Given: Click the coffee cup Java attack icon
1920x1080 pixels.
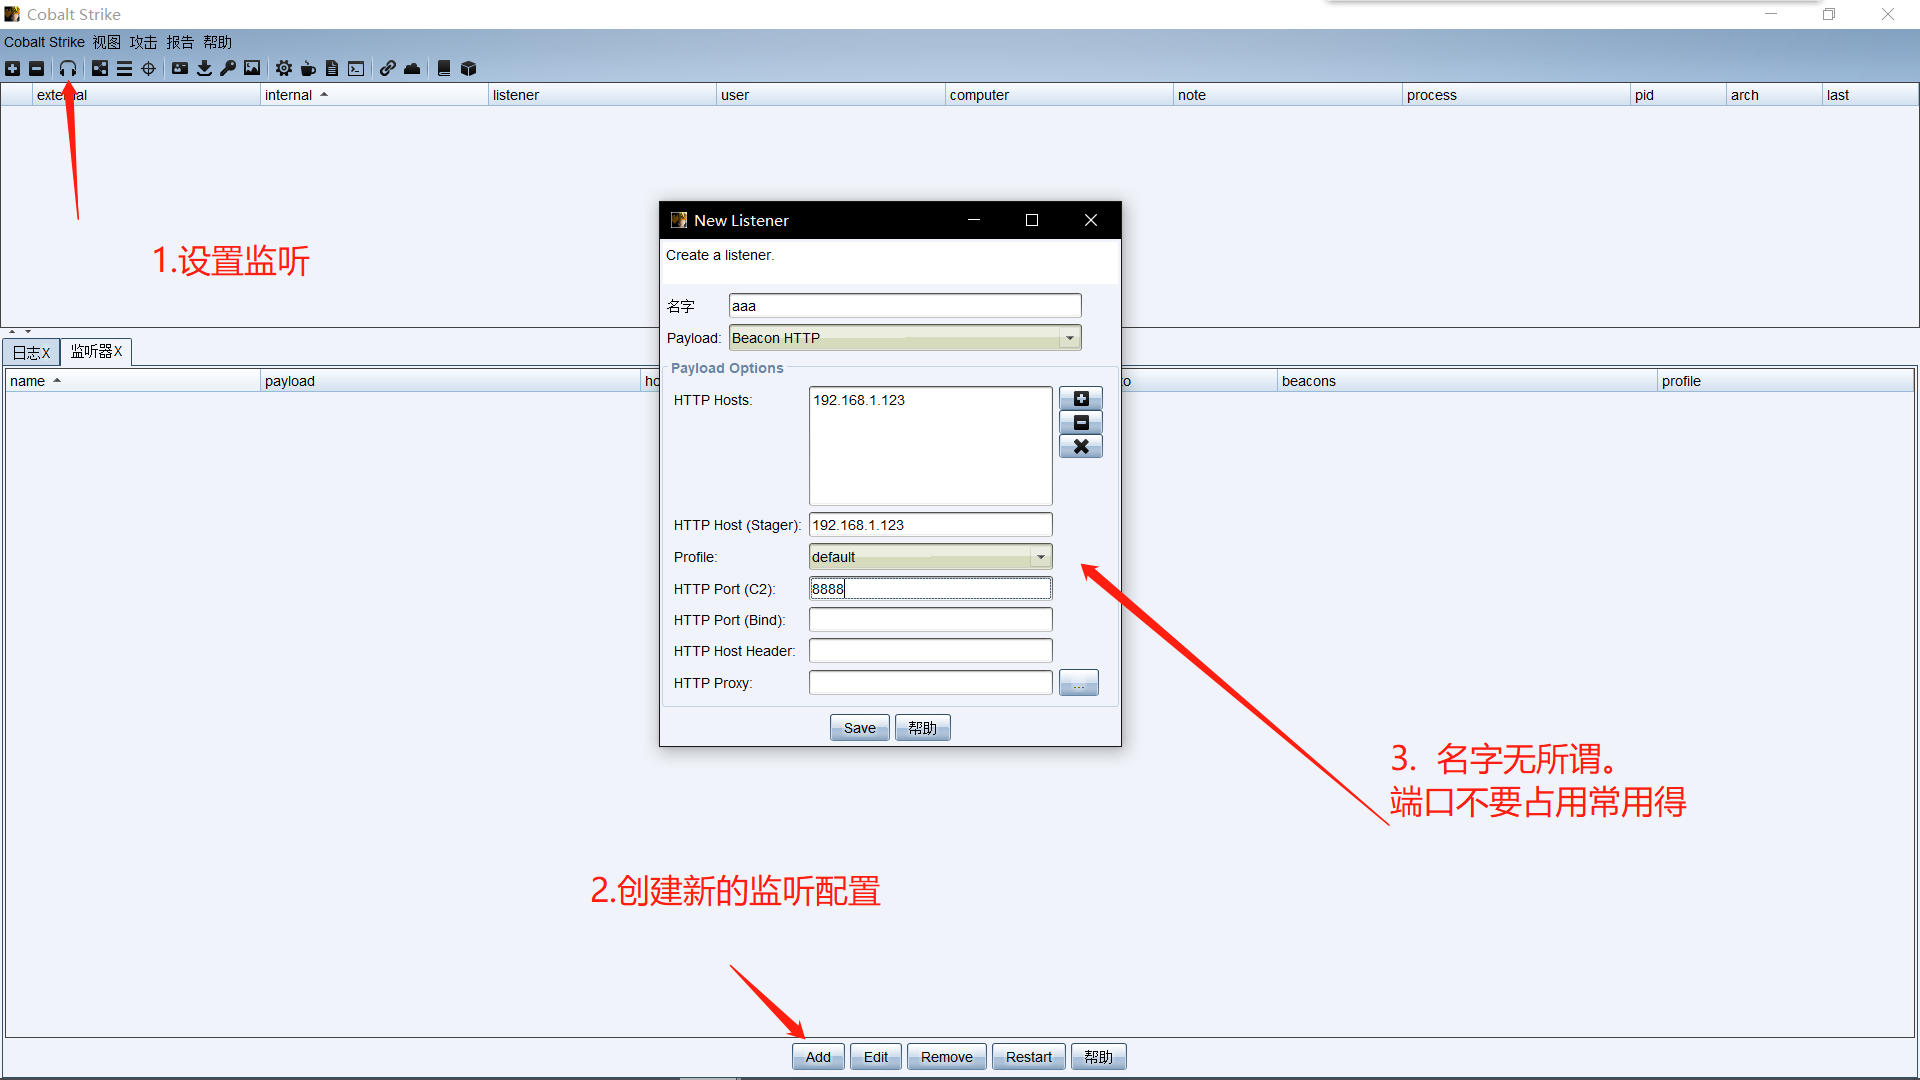Looking at the screenshot, I should (x=308, y=68).
